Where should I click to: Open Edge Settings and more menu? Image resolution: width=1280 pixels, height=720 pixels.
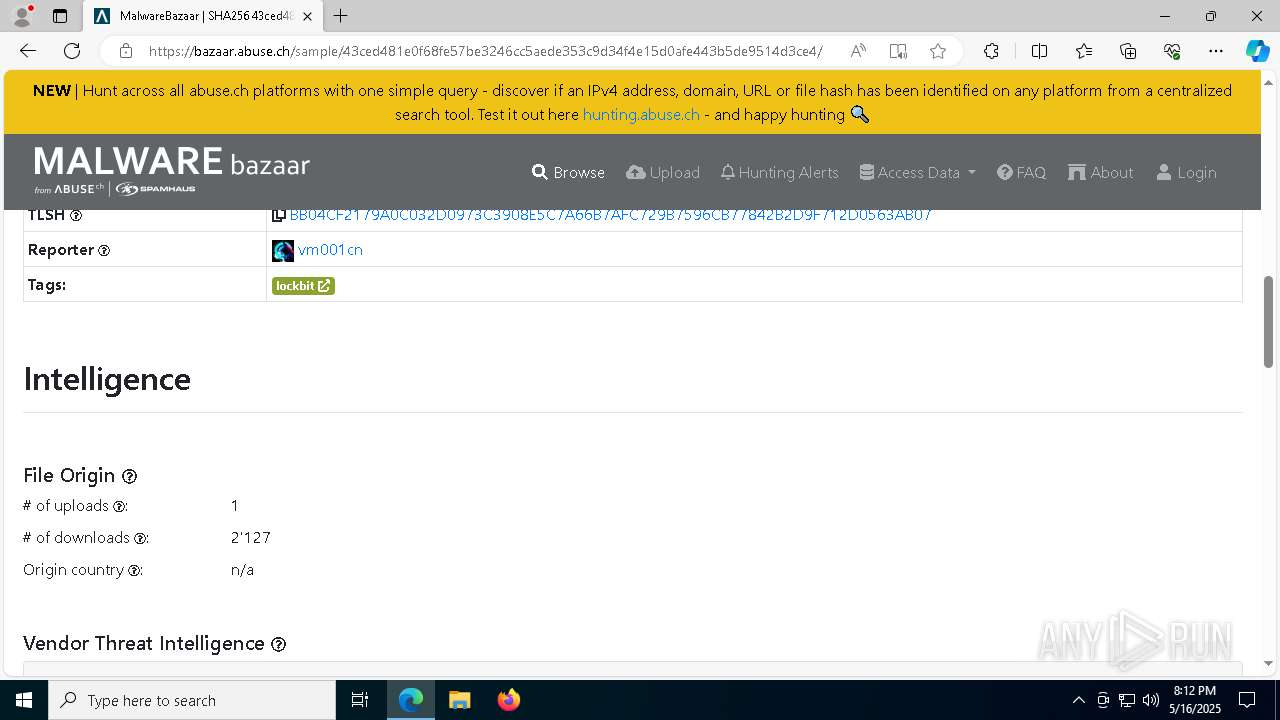point(1215,51)
